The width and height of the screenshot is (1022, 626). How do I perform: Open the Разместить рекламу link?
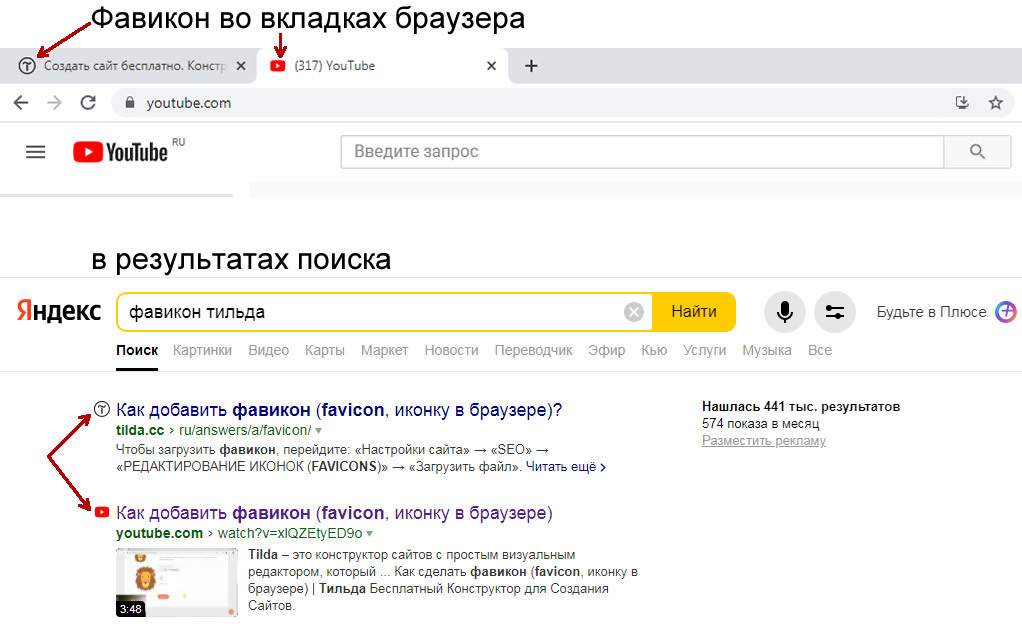click(x=764, y=441)
